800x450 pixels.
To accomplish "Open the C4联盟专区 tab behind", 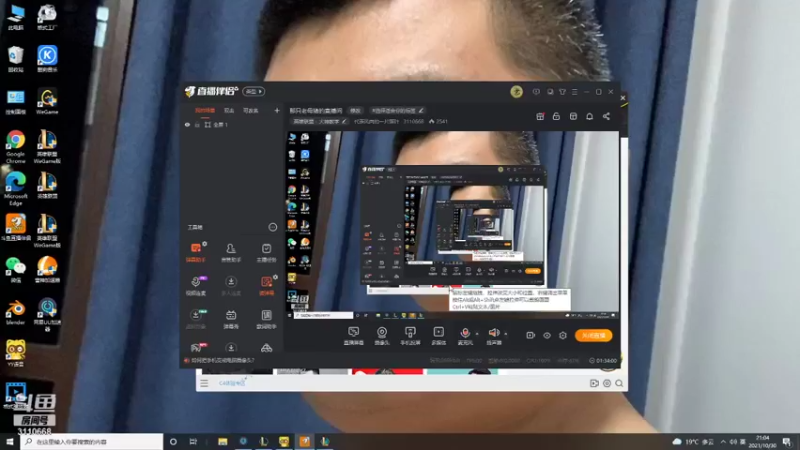I will pos(232,383).
